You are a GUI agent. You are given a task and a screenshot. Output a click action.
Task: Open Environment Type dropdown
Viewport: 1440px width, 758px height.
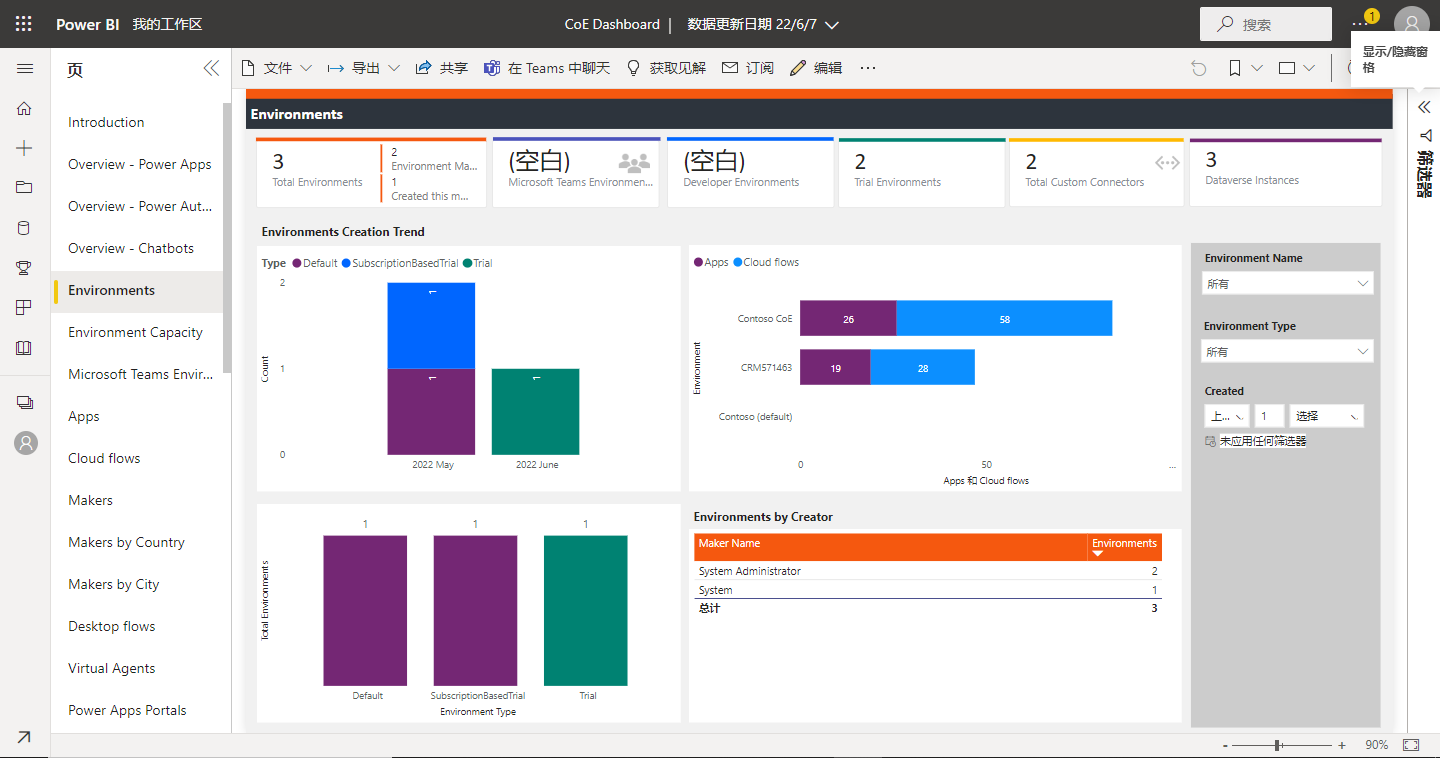pyautogui.click(x=1287, y=352)
